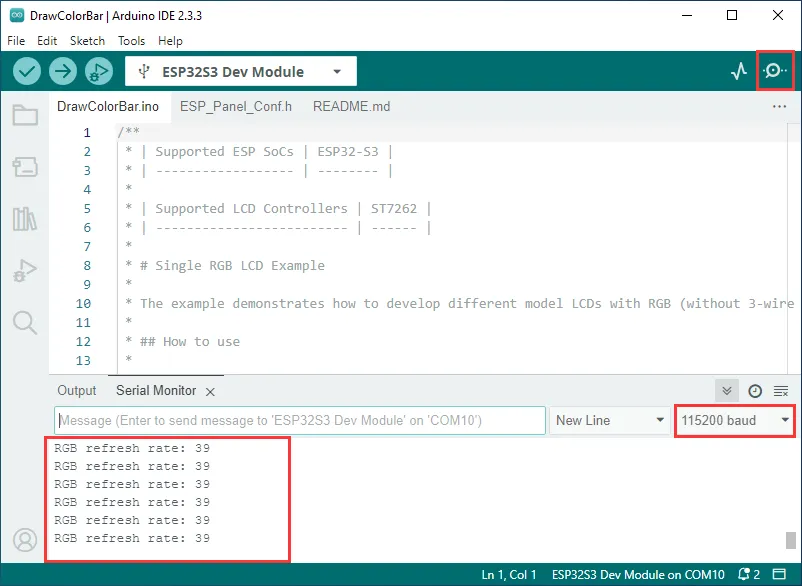Open Serial Monitor magnifier icon
Screen dimensions: 802x586
tap(775, 72)
